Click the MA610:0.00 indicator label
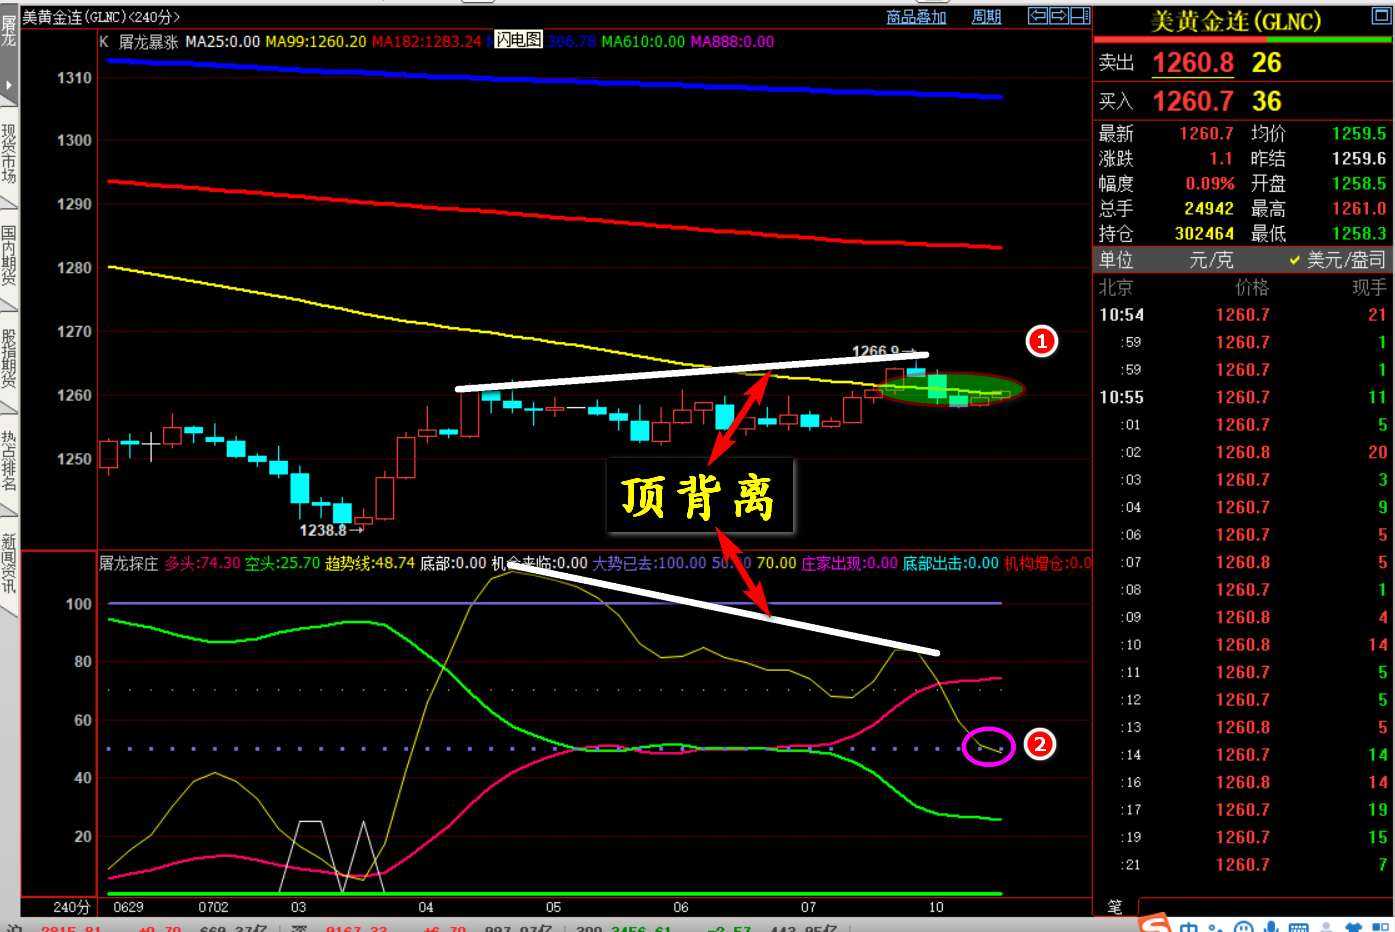 [x=643, y=41]
